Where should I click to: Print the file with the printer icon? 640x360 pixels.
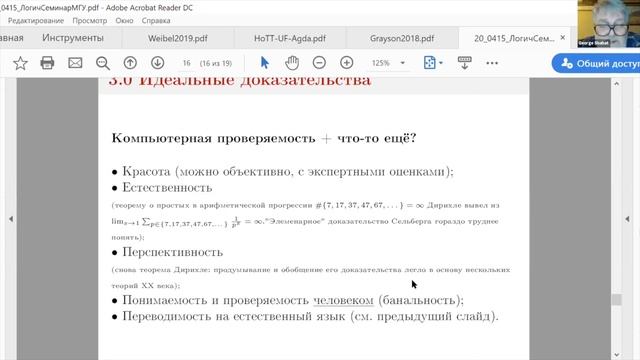(x=47, y=63)
